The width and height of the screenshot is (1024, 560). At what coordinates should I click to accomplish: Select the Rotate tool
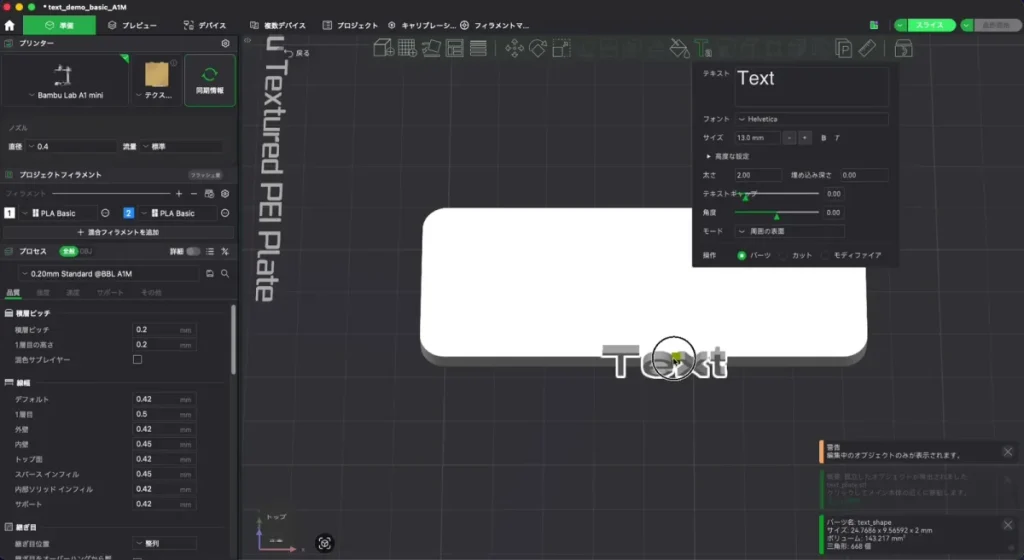coord(538,48)
